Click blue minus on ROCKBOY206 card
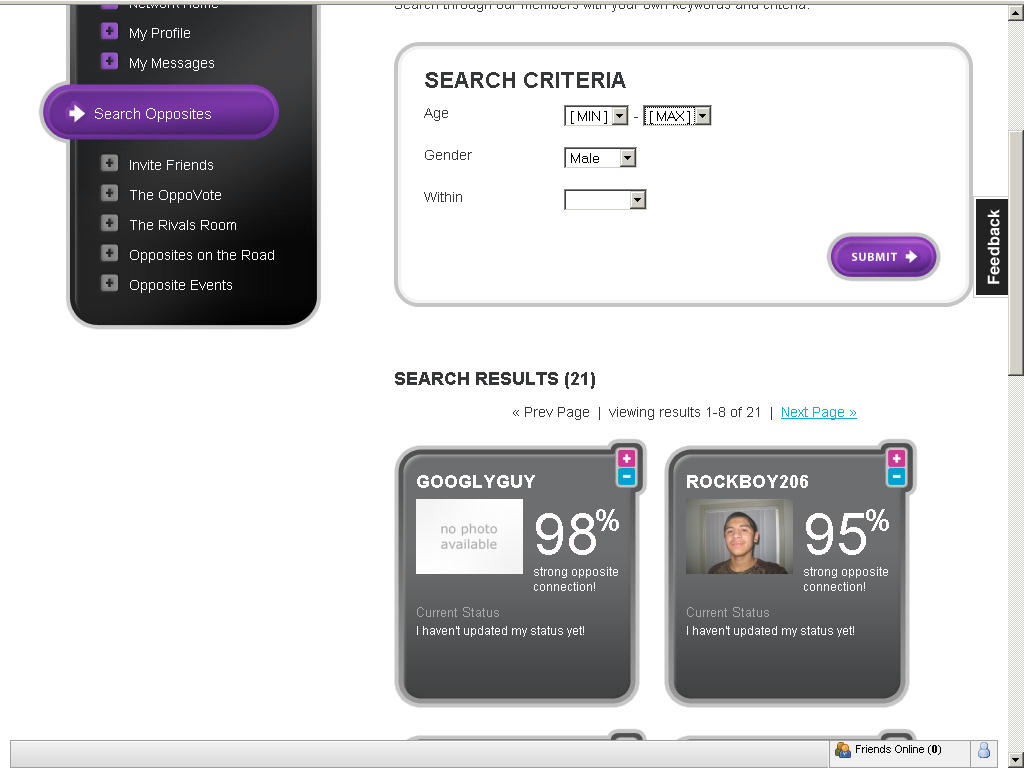1024x768 pixels. (x=896, y=477)
